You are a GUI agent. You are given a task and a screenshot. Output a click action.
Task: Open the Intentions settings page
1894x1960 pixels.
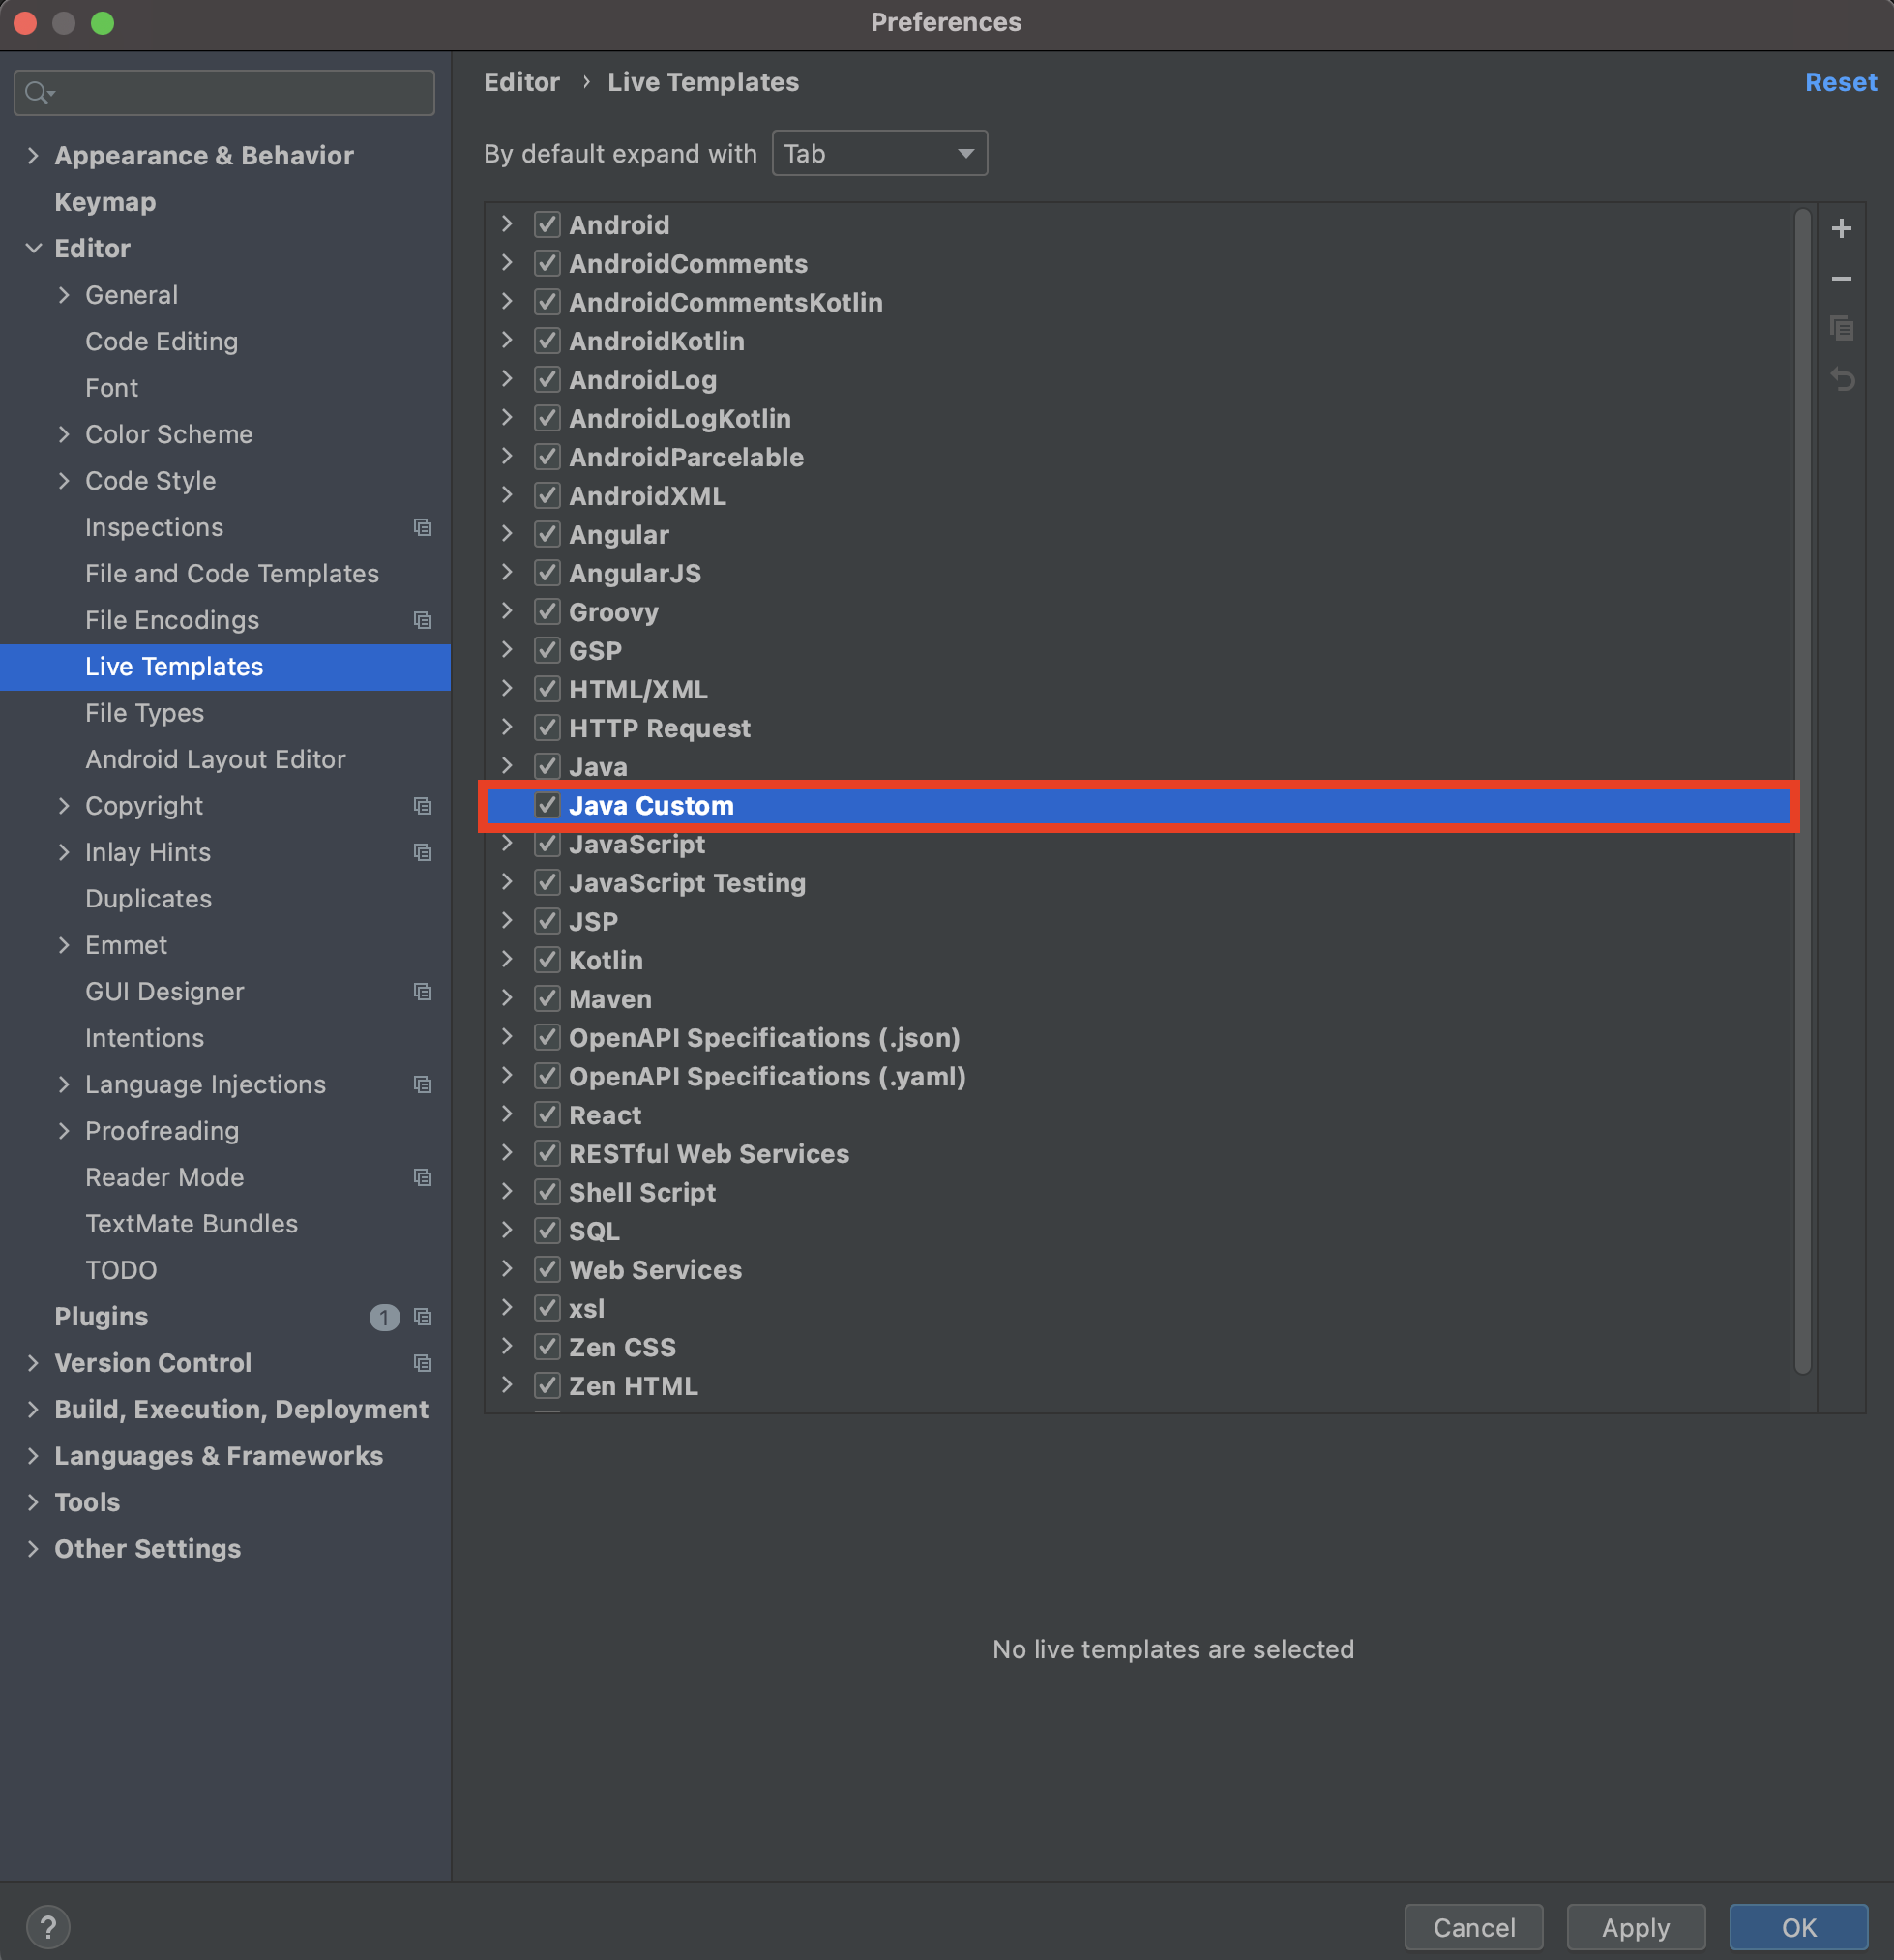pyautogui.click(x=144, y=1038)
